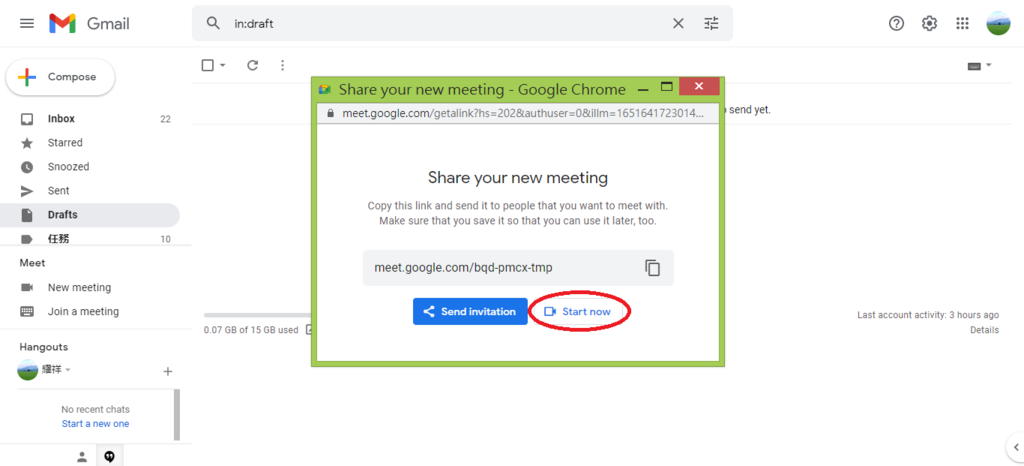Clear the search with the X icon
Viewport: 1024px width, 466px height.
(678, 23)
